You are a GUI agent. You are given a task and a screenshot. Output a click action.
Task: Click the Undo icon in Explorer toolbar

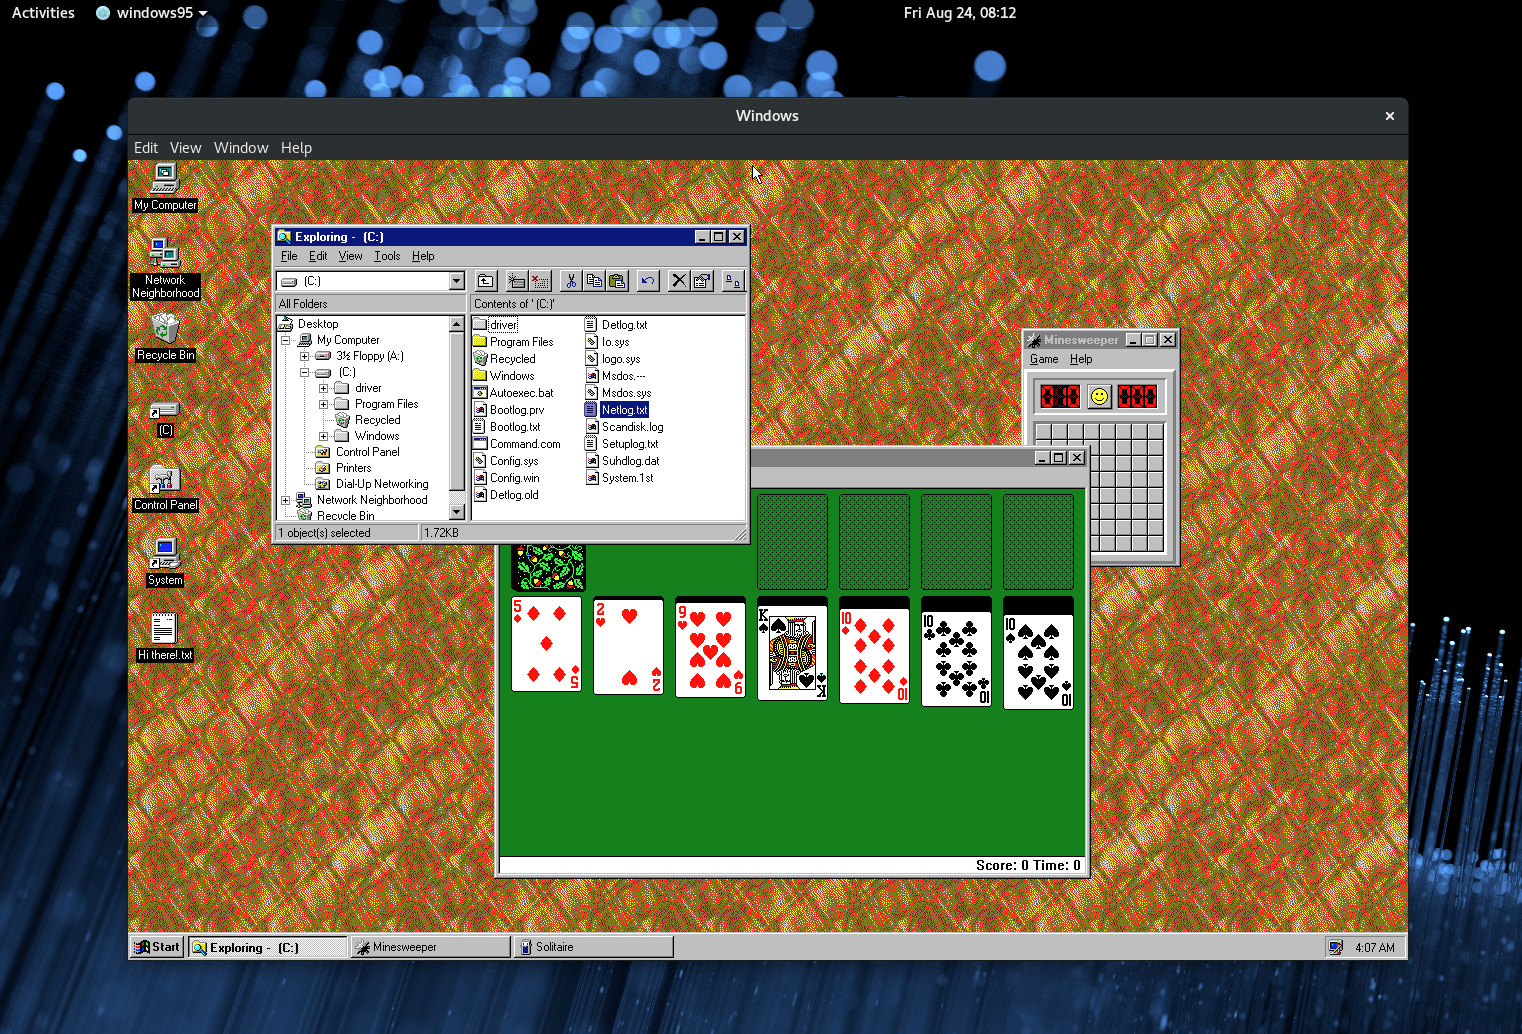(x=647, y=281)
